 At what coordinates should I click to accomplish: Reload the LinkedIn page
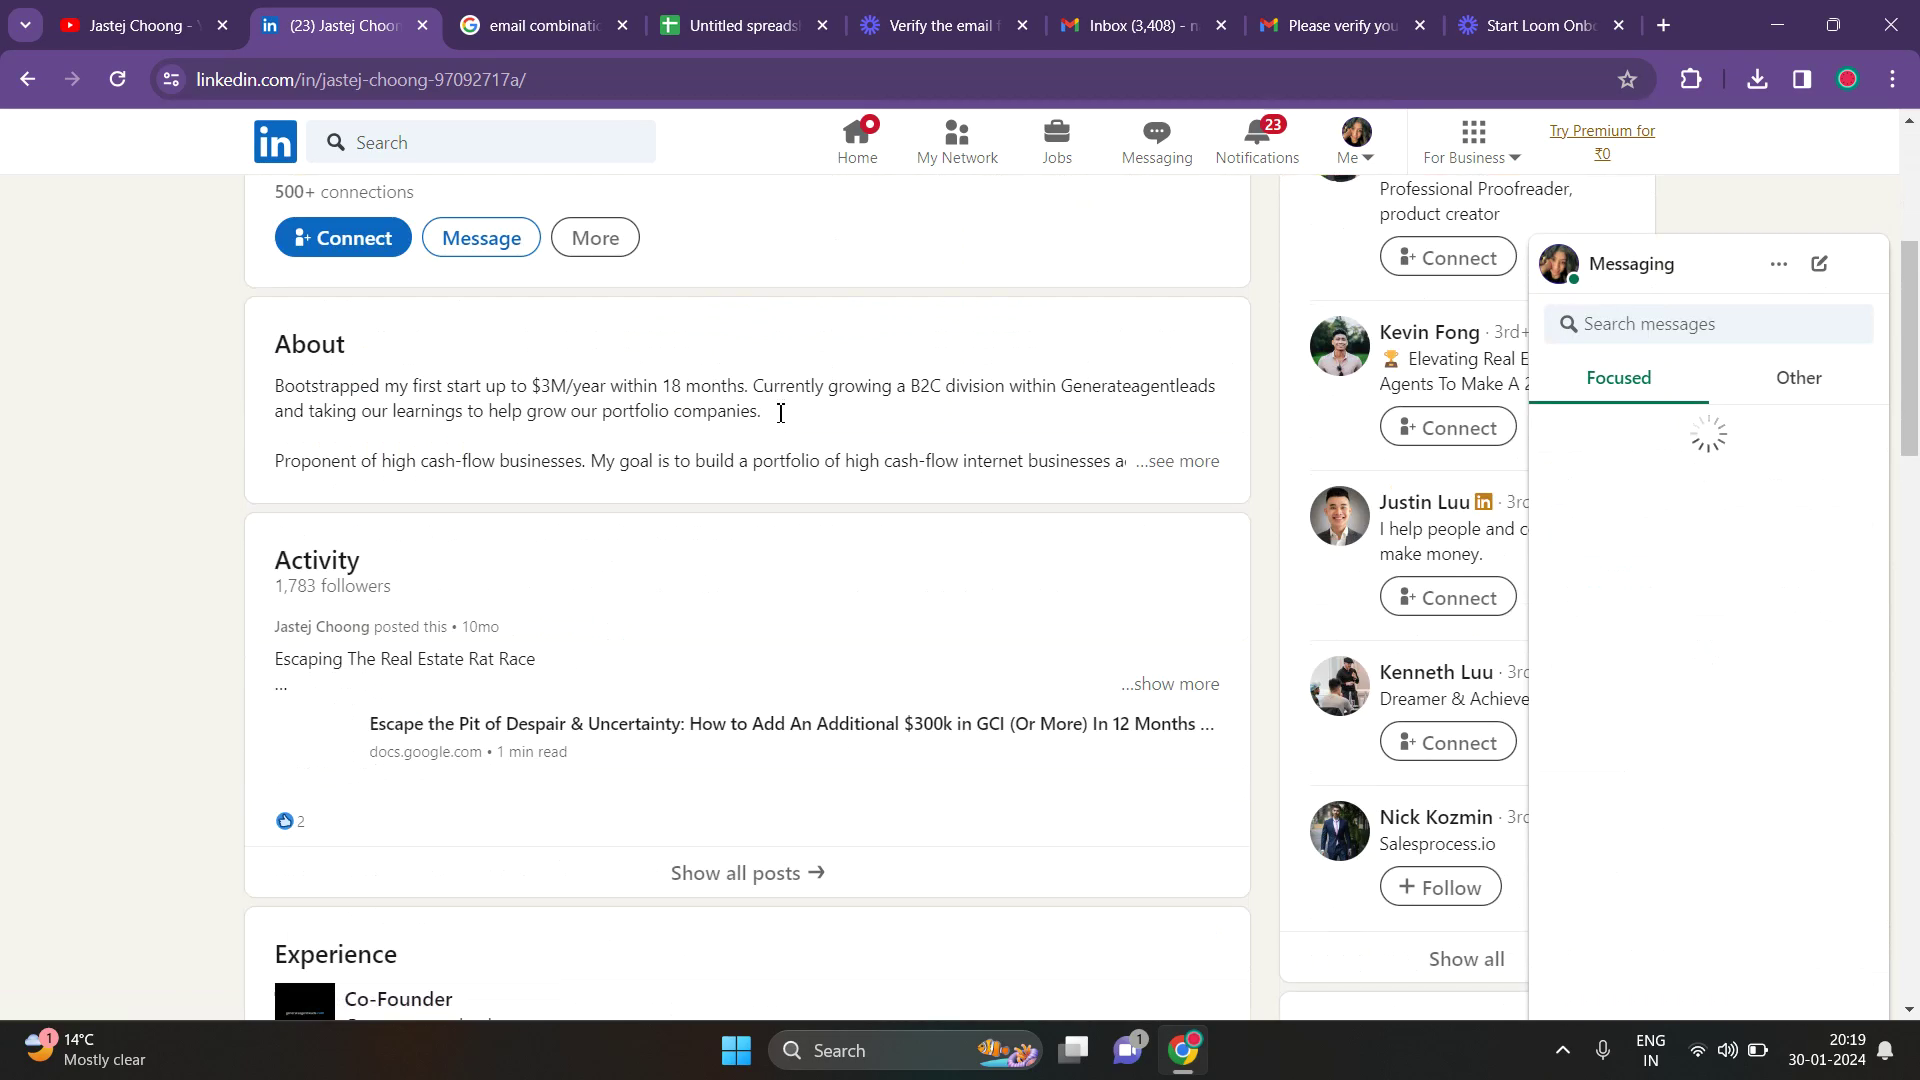(x=118, y=80)
